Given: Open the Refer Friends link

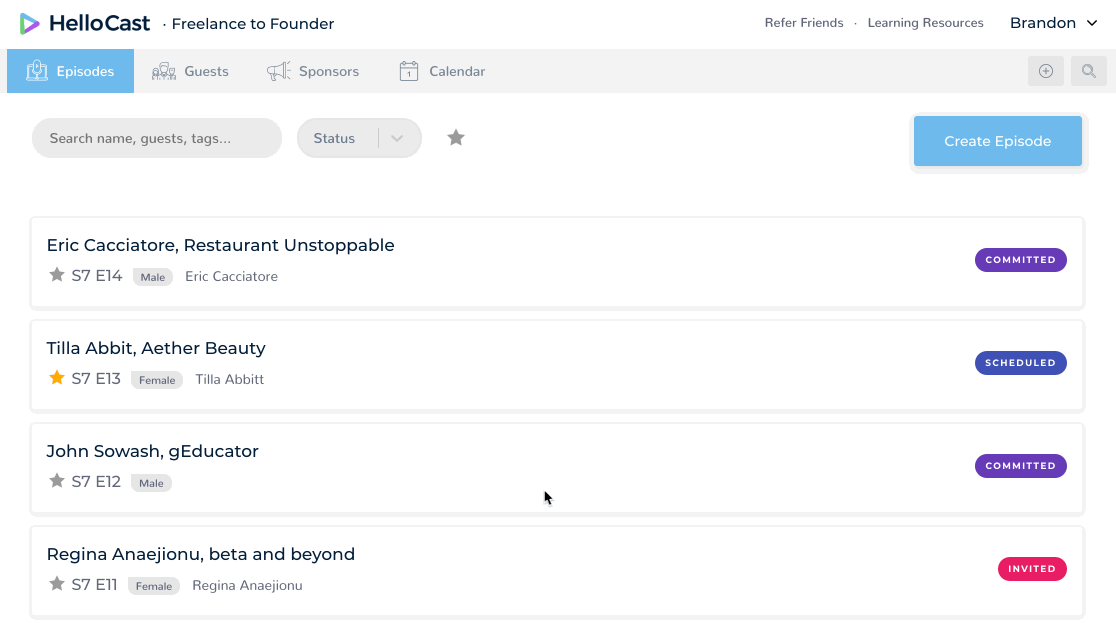Looking at the screenshot, I should point(804,23).
